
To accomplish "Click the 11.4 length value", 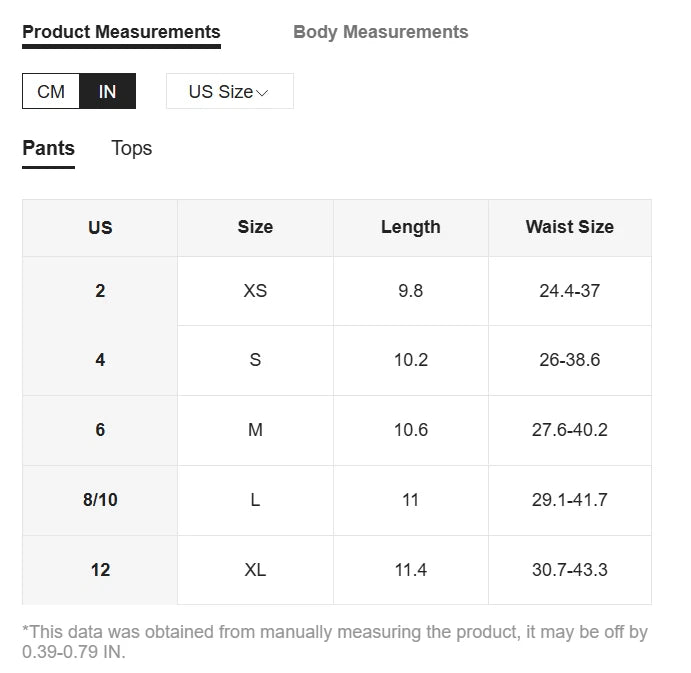I will click(x=410, y=570).
